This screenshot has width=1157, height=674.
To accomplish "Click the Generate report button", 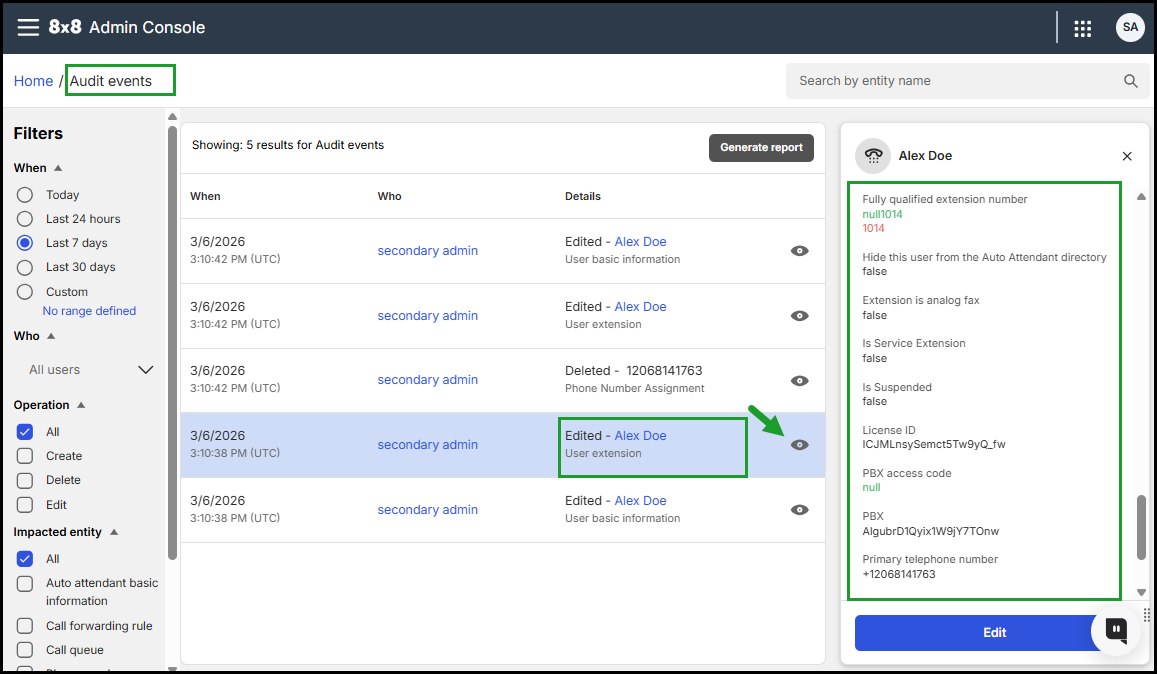I will 761,147.
